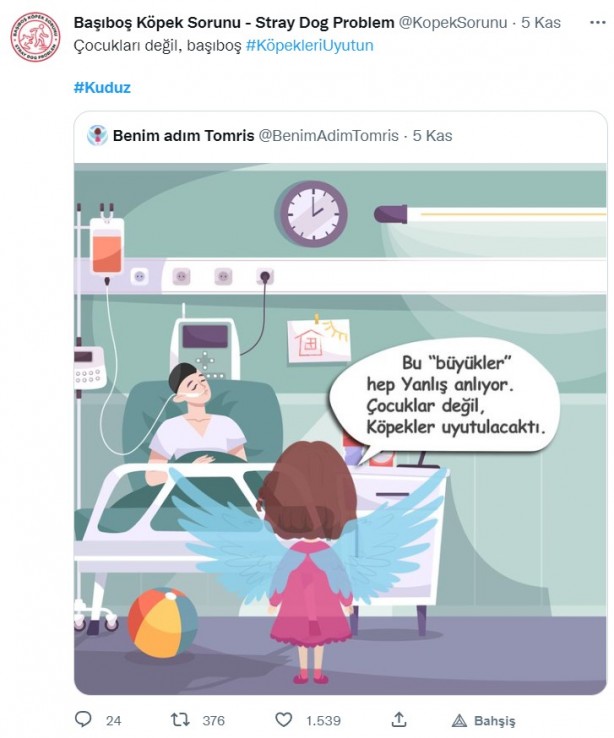Open Benim adım Tomris's small profile avatar
This screenshot has height=738, width=614.
click(97, 135)
